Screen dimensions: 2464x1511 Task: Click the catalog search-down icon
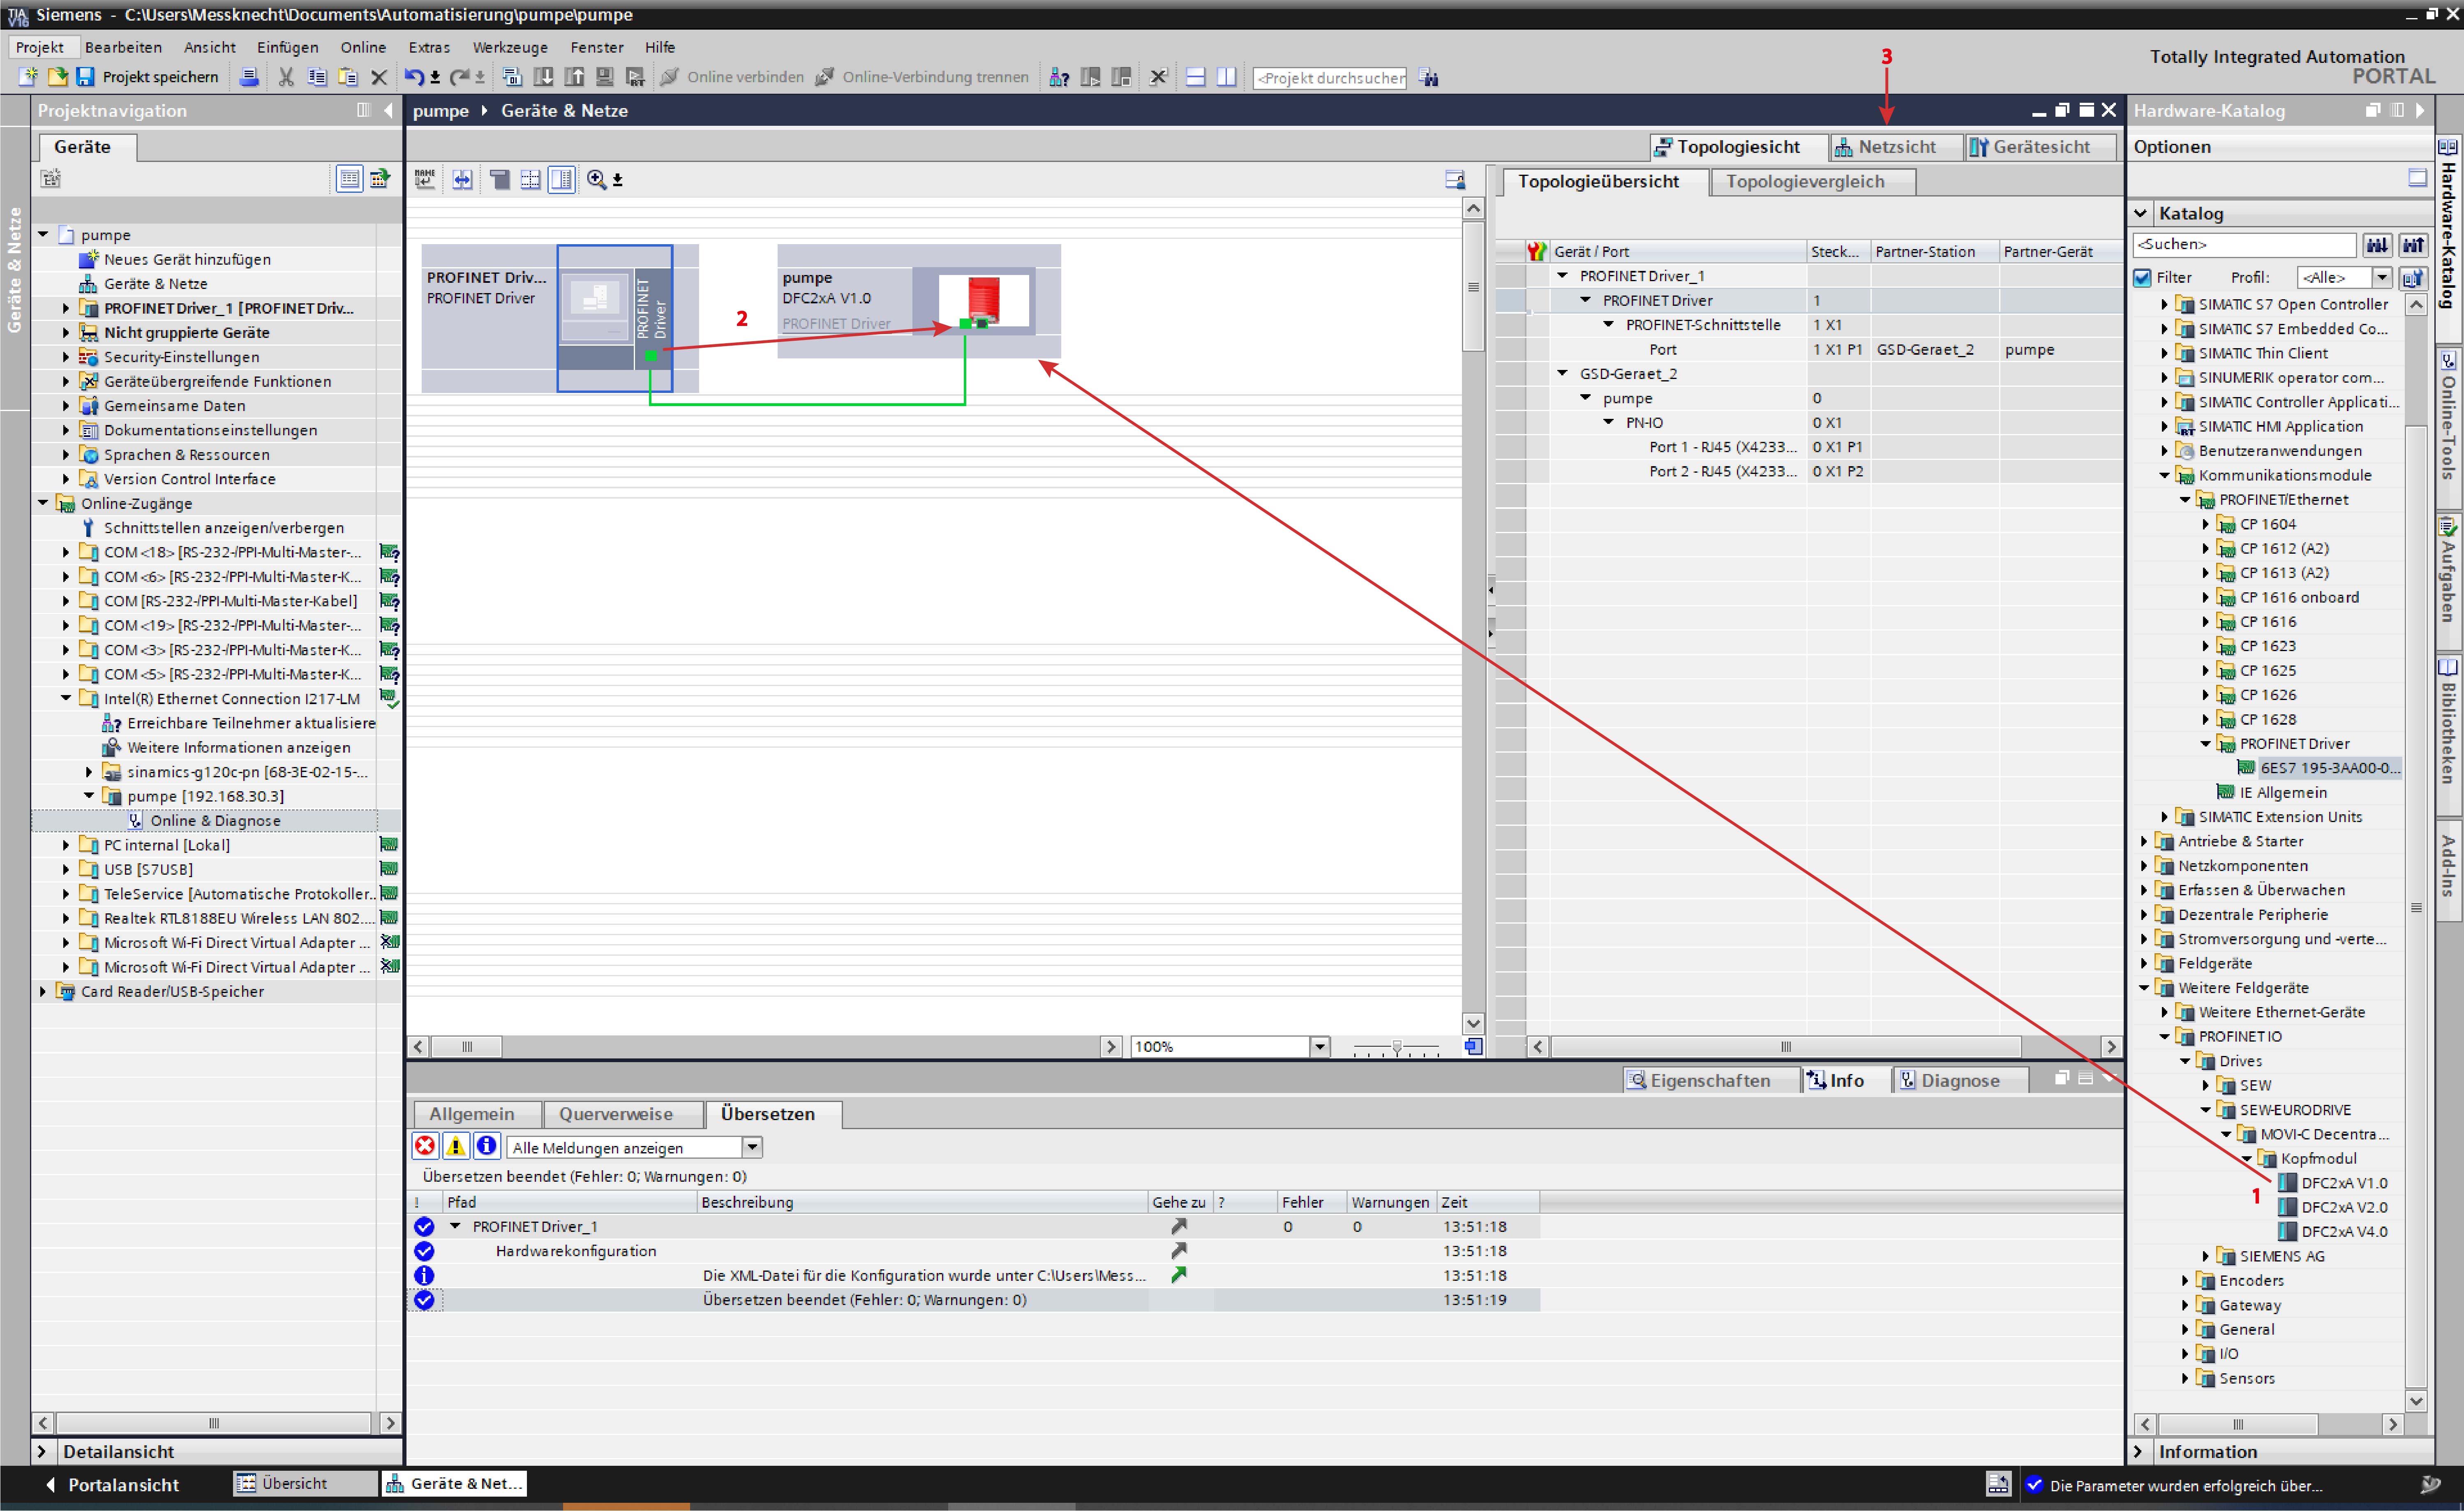pos(2378,244)
